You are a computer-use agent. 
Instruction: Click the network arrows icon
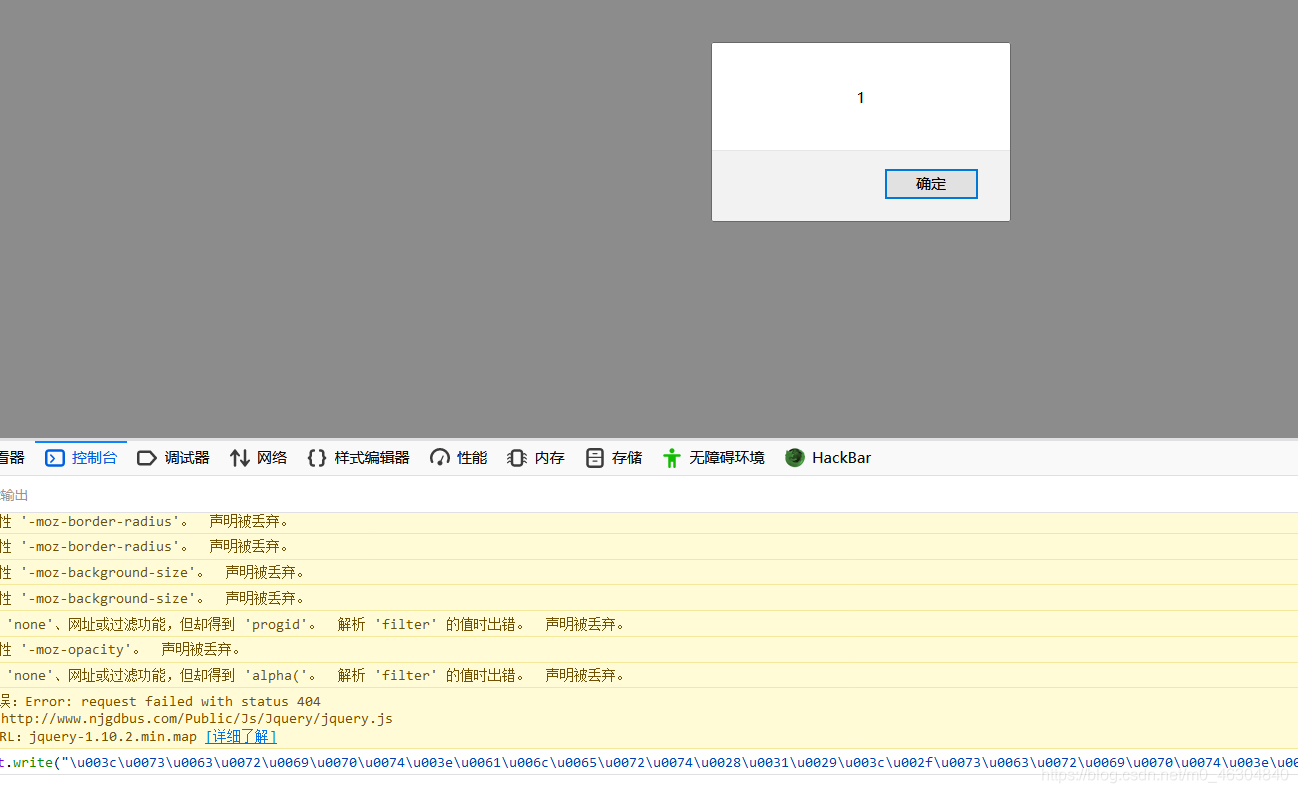pos(239,458)
